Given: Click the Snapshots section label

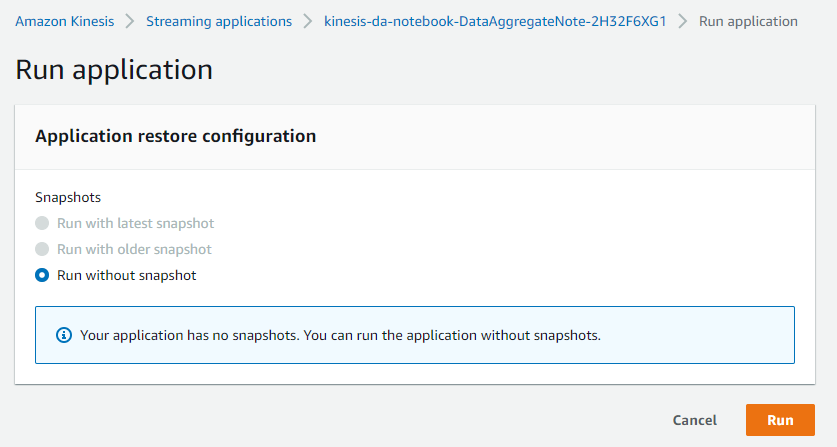Looking at the screenshot, I should pos(68,198).
